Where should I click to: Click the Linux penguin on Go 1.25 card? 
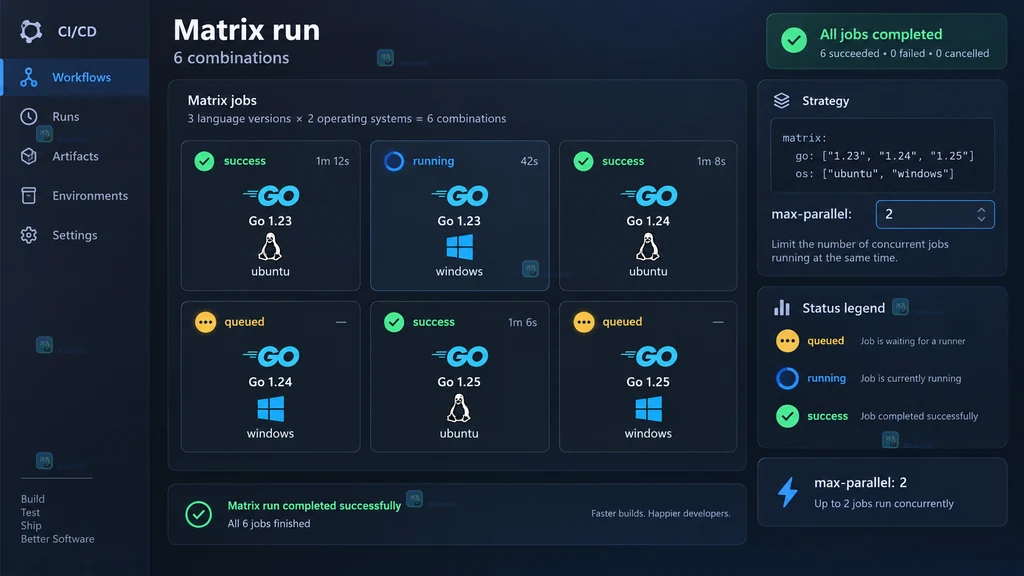click(x=458, y=408)
